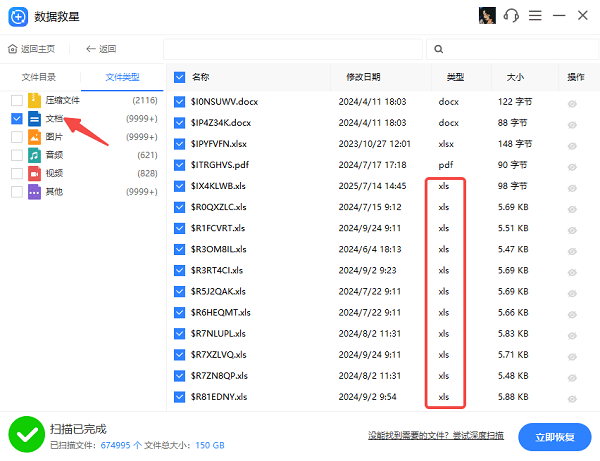The image size is (600, 461).
Task: Click the magnifier search icon
Action: (438, 49)
